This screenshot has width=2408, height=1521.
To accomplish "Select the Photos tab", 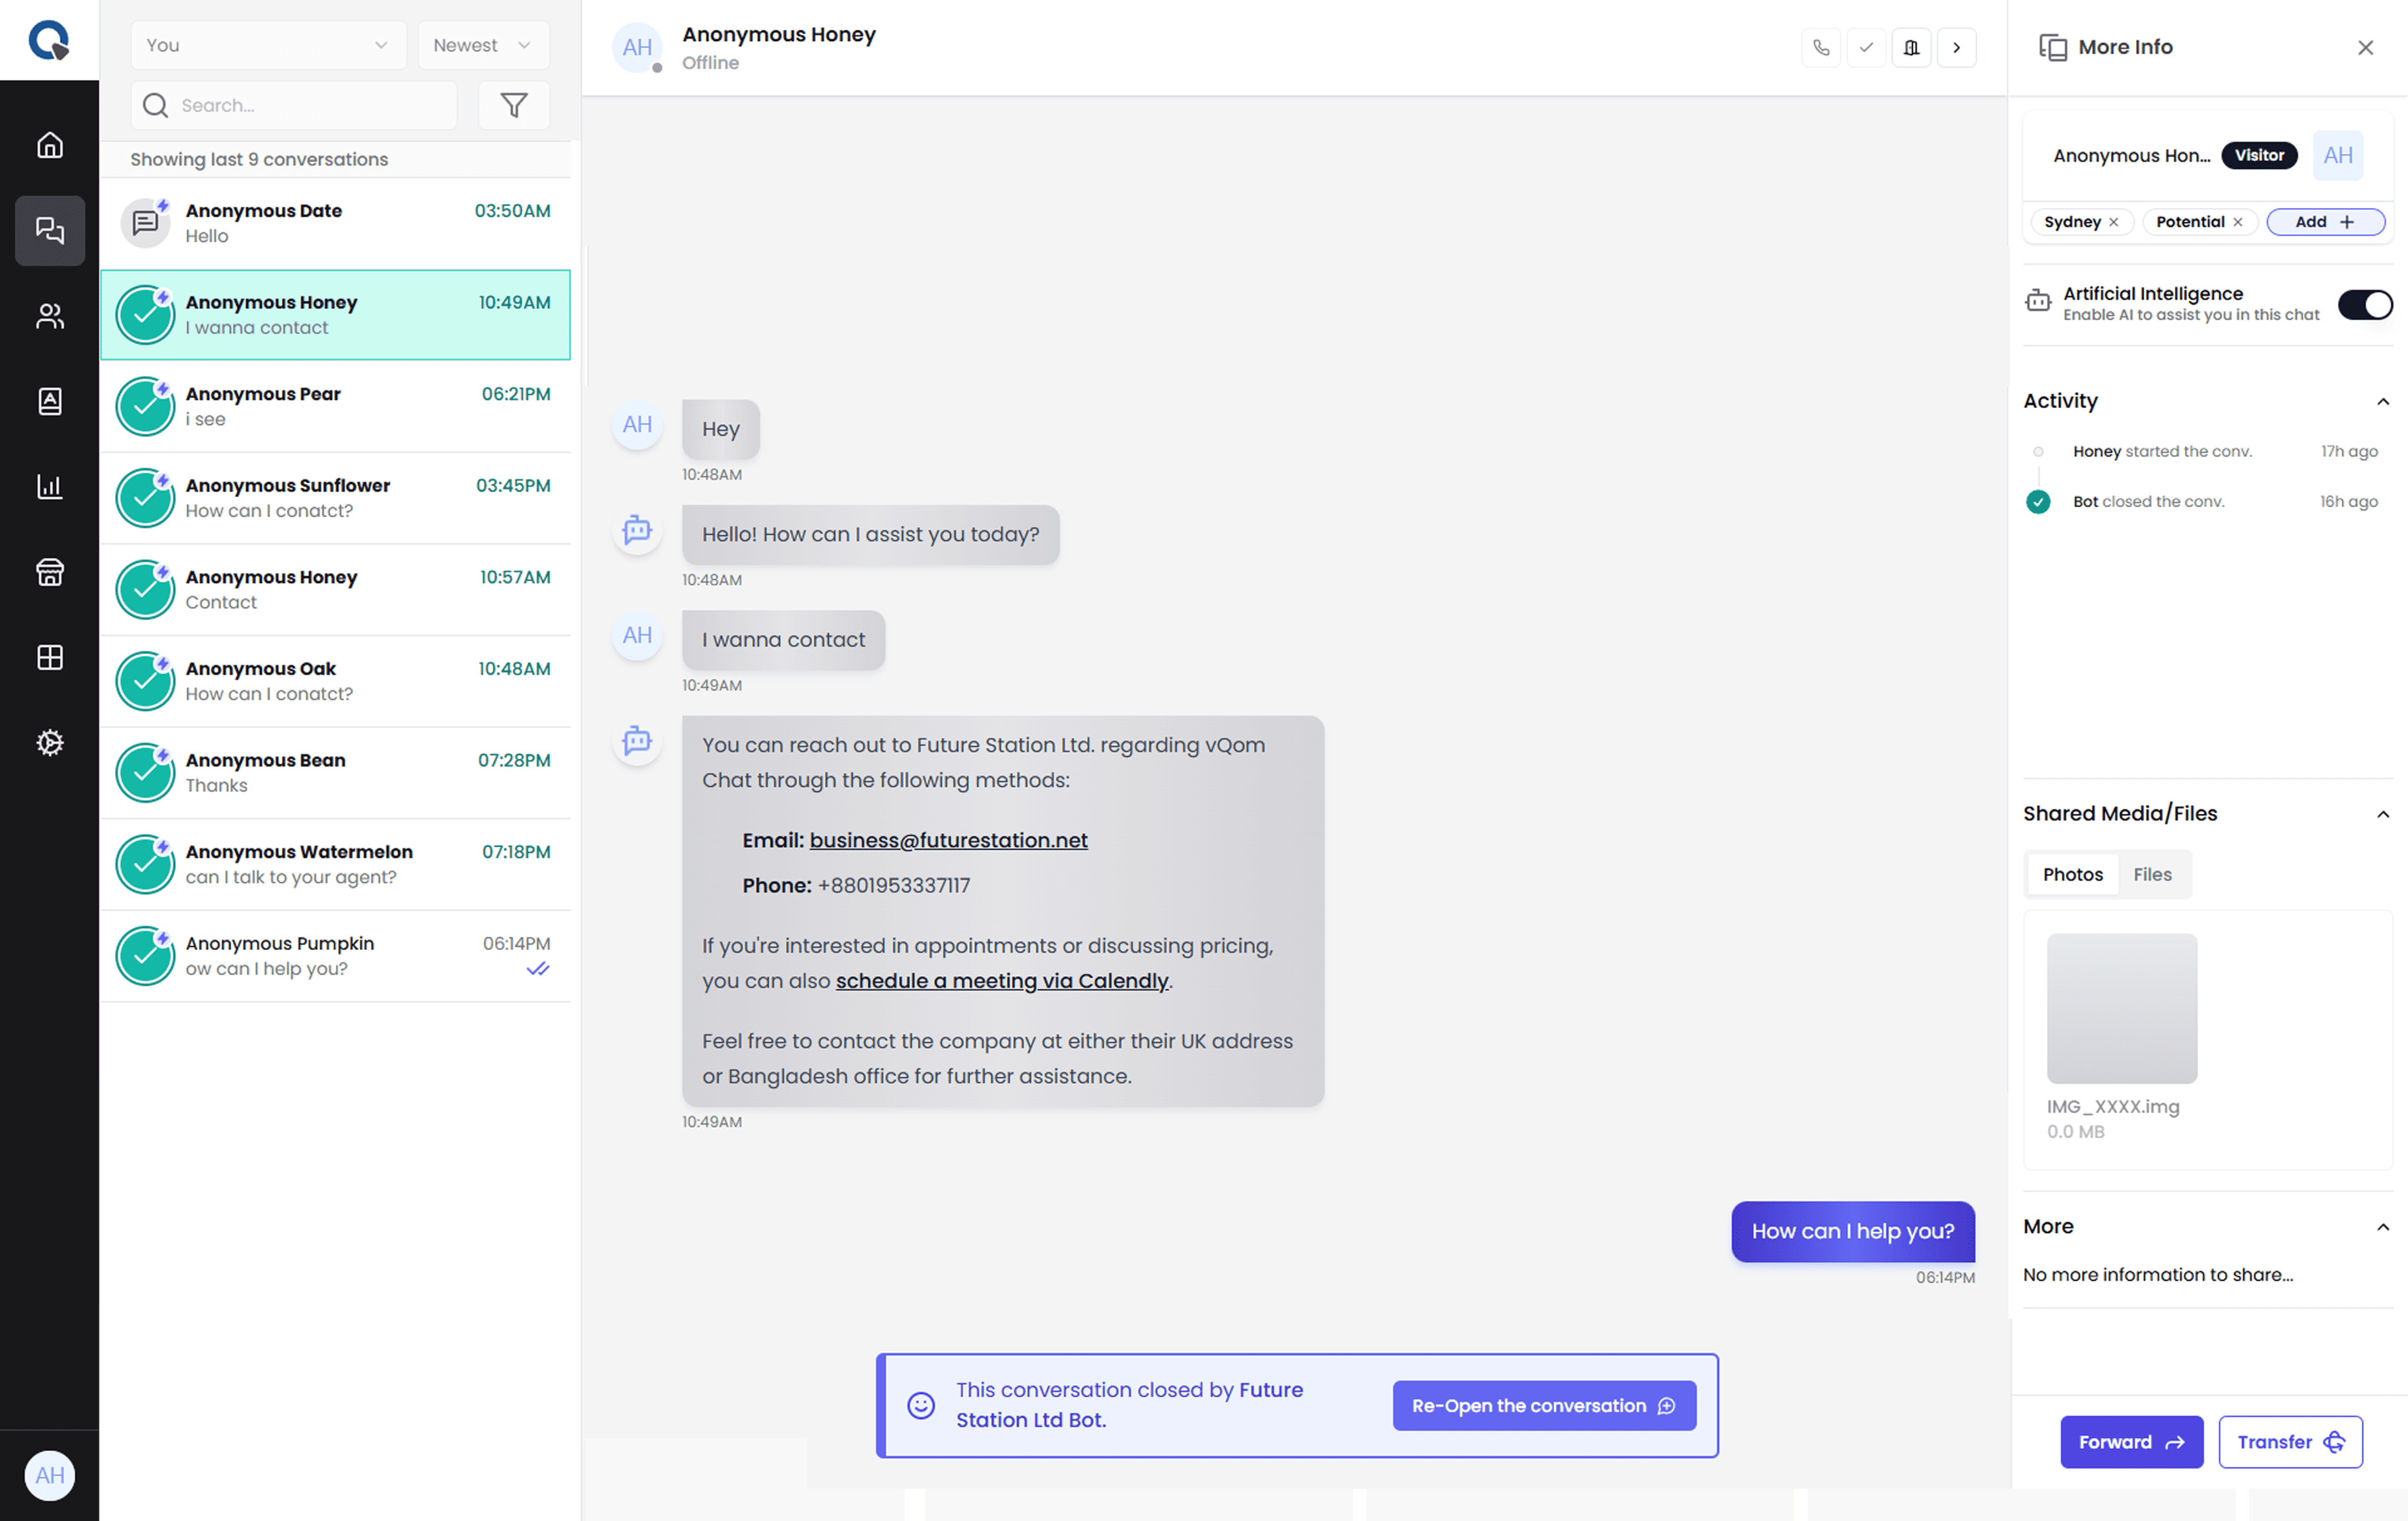I will 2072,874.
